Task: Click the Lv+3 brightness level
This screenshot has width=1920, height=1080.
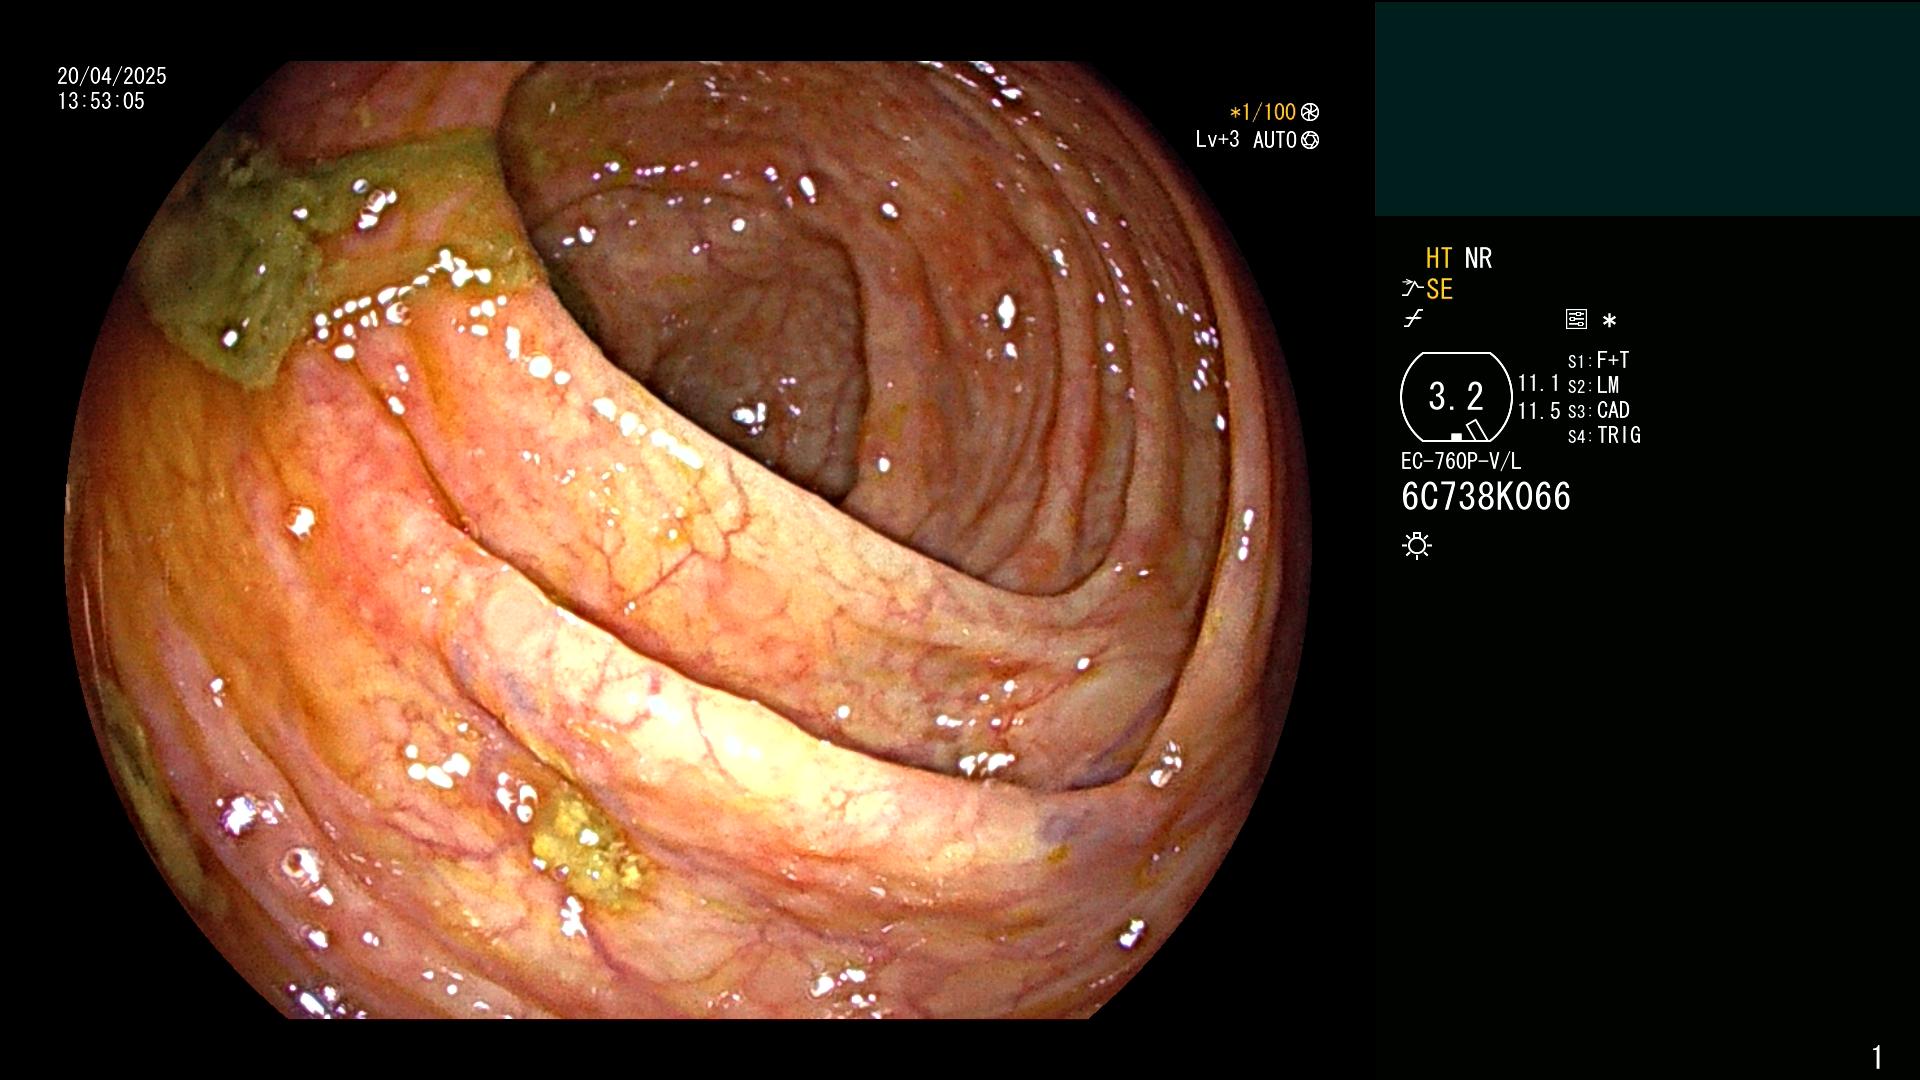Action: [x=1217, y=140]
